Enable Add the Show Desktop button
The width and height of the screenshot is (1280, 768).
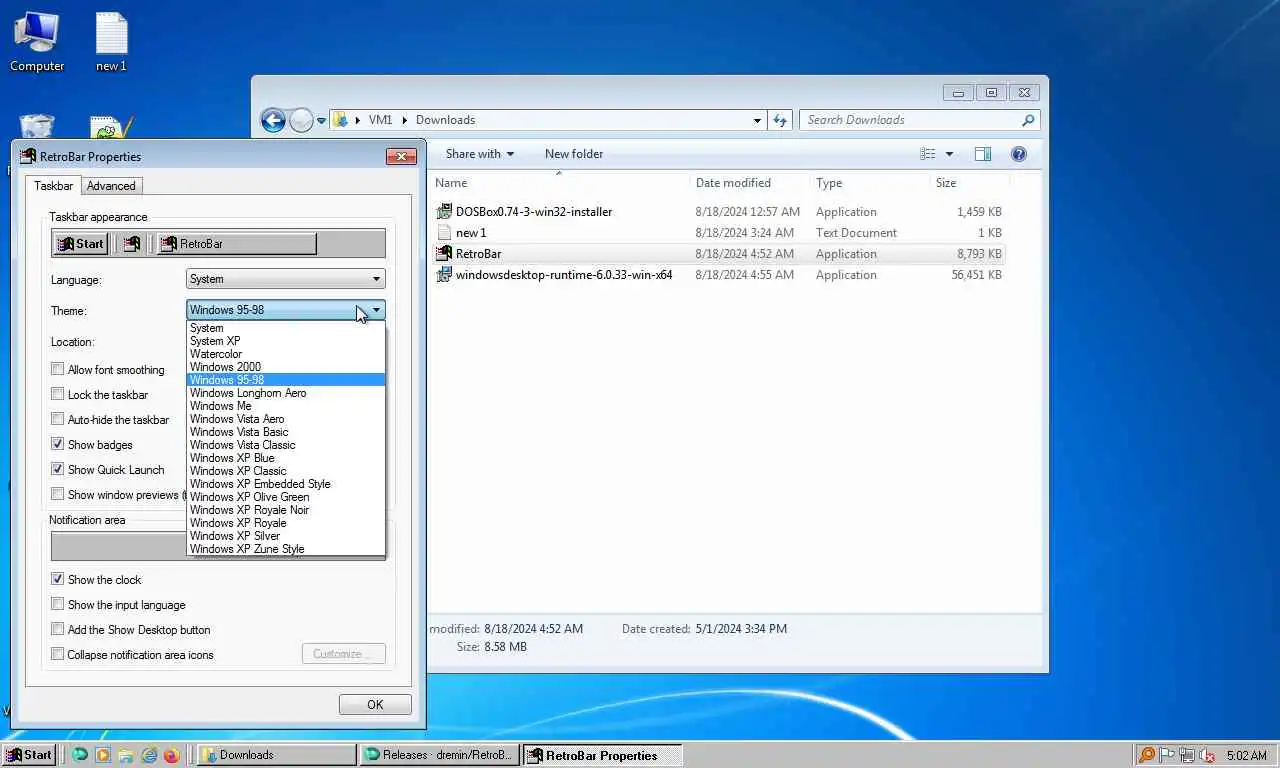point(57,630)
